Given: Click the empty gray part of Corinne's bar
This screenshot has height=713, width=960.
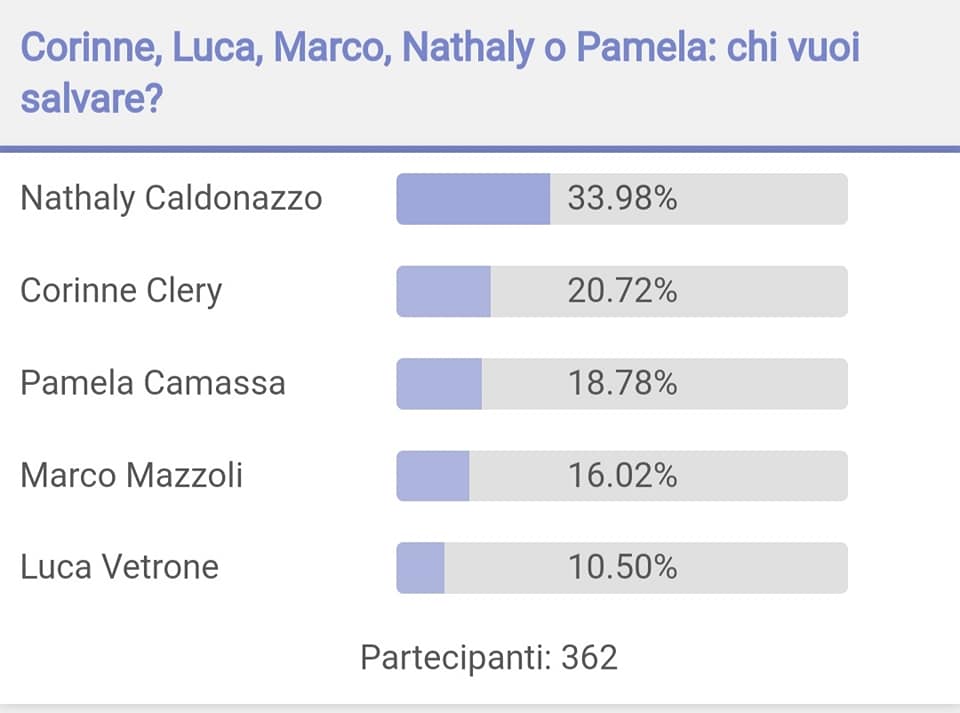Looking at the screenshot, I should [x=669, y=291].
